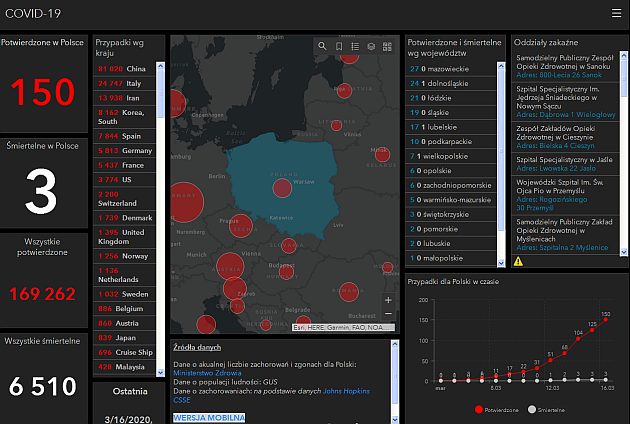Select China row in country list
The width and height of the screenshot is (630, 424).
tap(124, 69)
